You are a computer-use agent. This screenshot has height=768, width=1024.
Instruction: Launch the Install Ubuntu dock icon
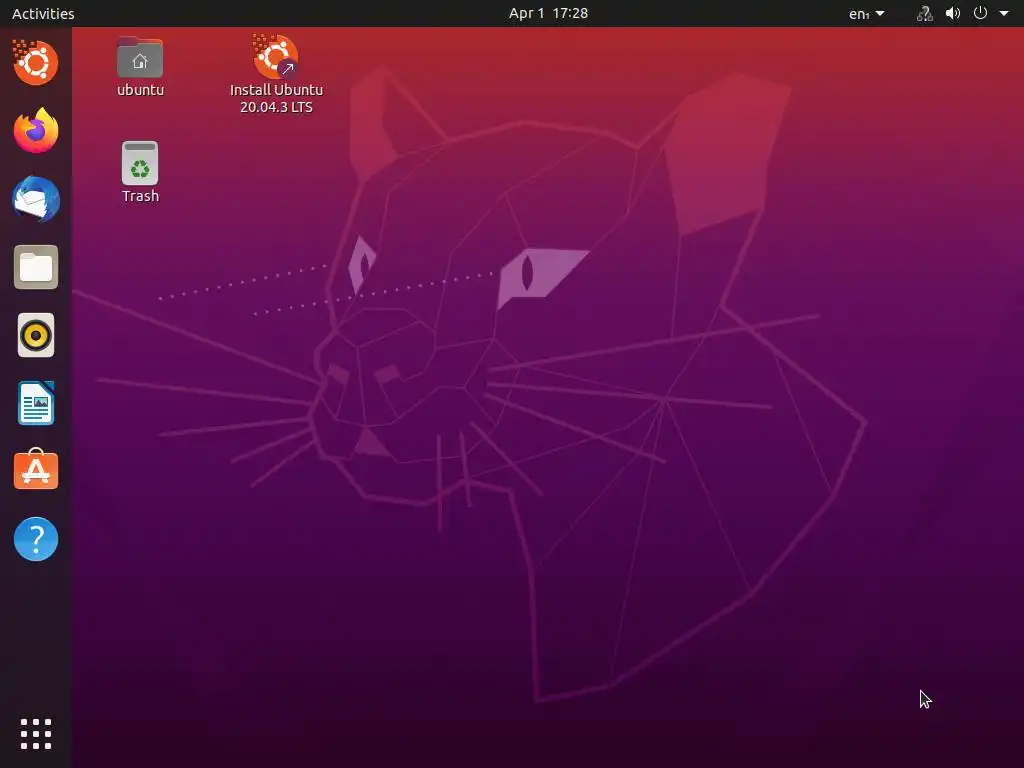(x=35, y=63)
